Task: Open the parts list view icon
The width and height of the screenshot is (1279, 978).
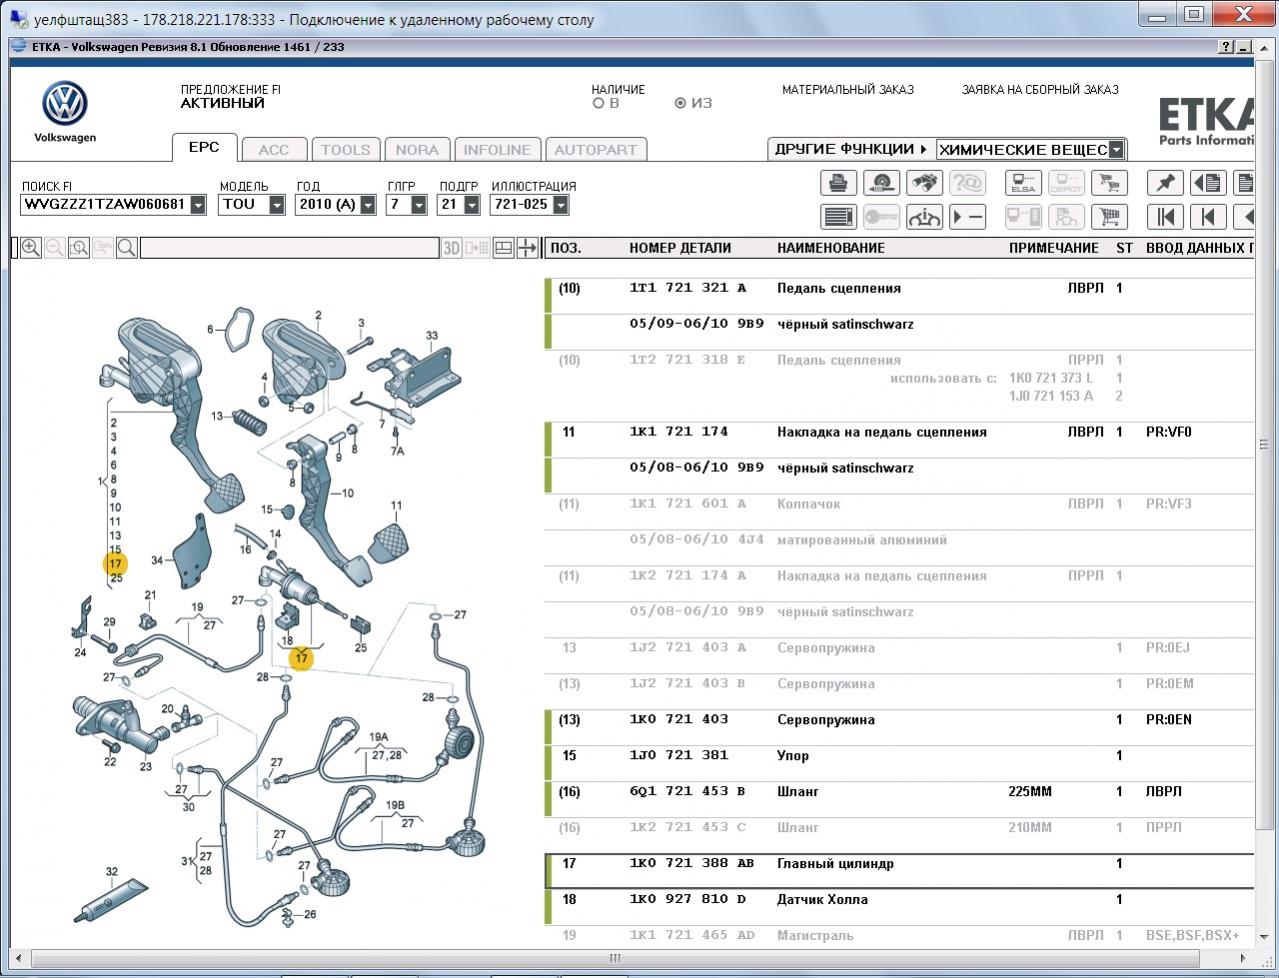Action: [838, 216]
